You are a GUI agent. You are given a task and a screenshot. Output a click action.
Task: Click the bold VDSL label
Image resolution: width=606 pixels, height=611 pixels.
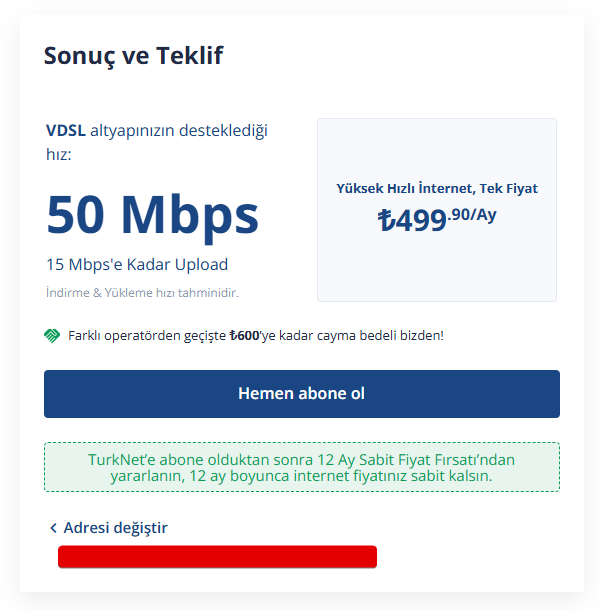pos(65,131)
